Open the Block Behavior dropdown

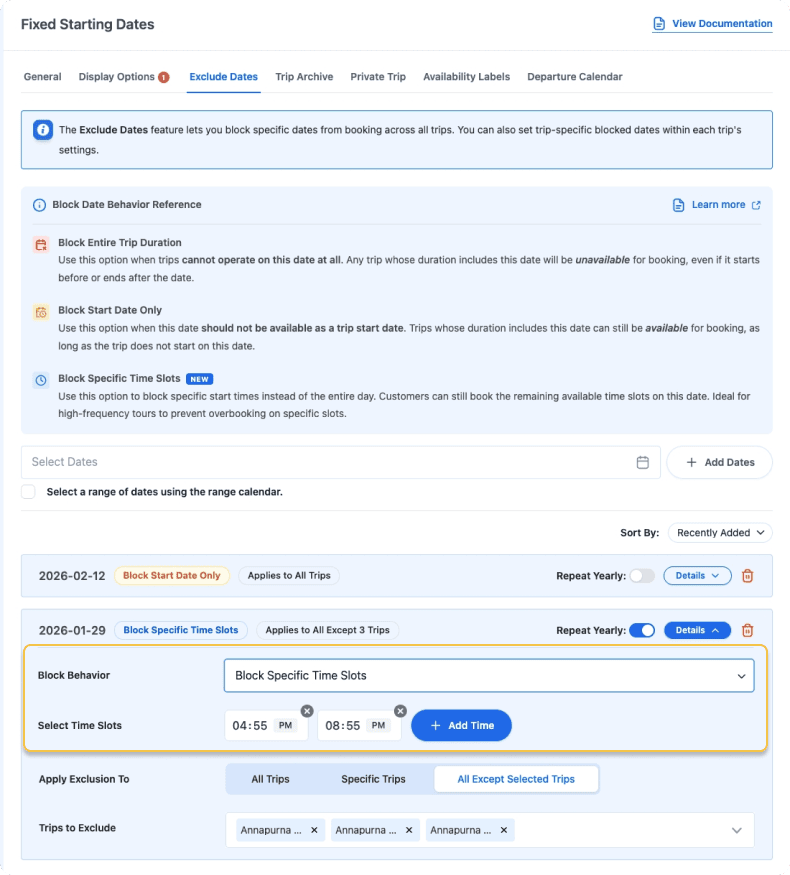[x=489, y=675]
